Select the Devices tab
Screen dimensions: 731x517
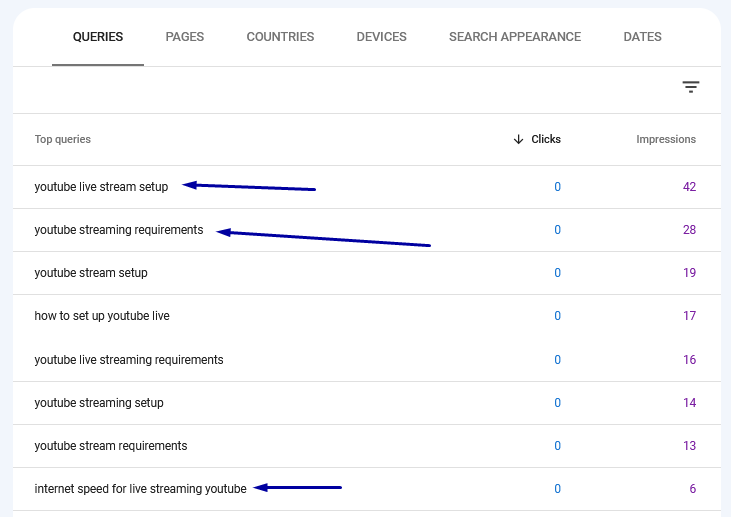click(x=381, y=37)
